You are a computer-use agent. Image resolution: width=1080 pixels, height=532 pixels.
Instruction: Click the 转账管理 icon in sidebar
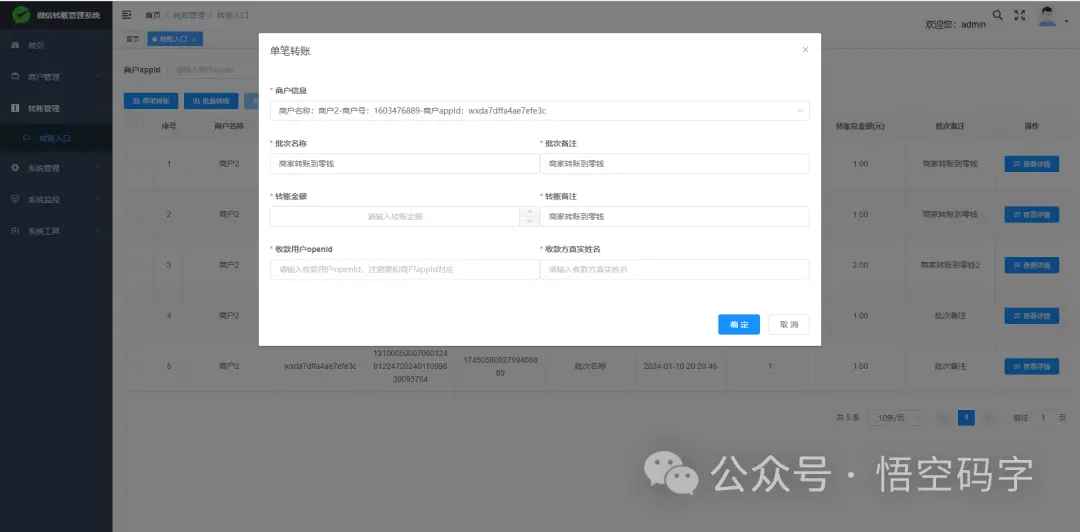(x=15, y=108)
